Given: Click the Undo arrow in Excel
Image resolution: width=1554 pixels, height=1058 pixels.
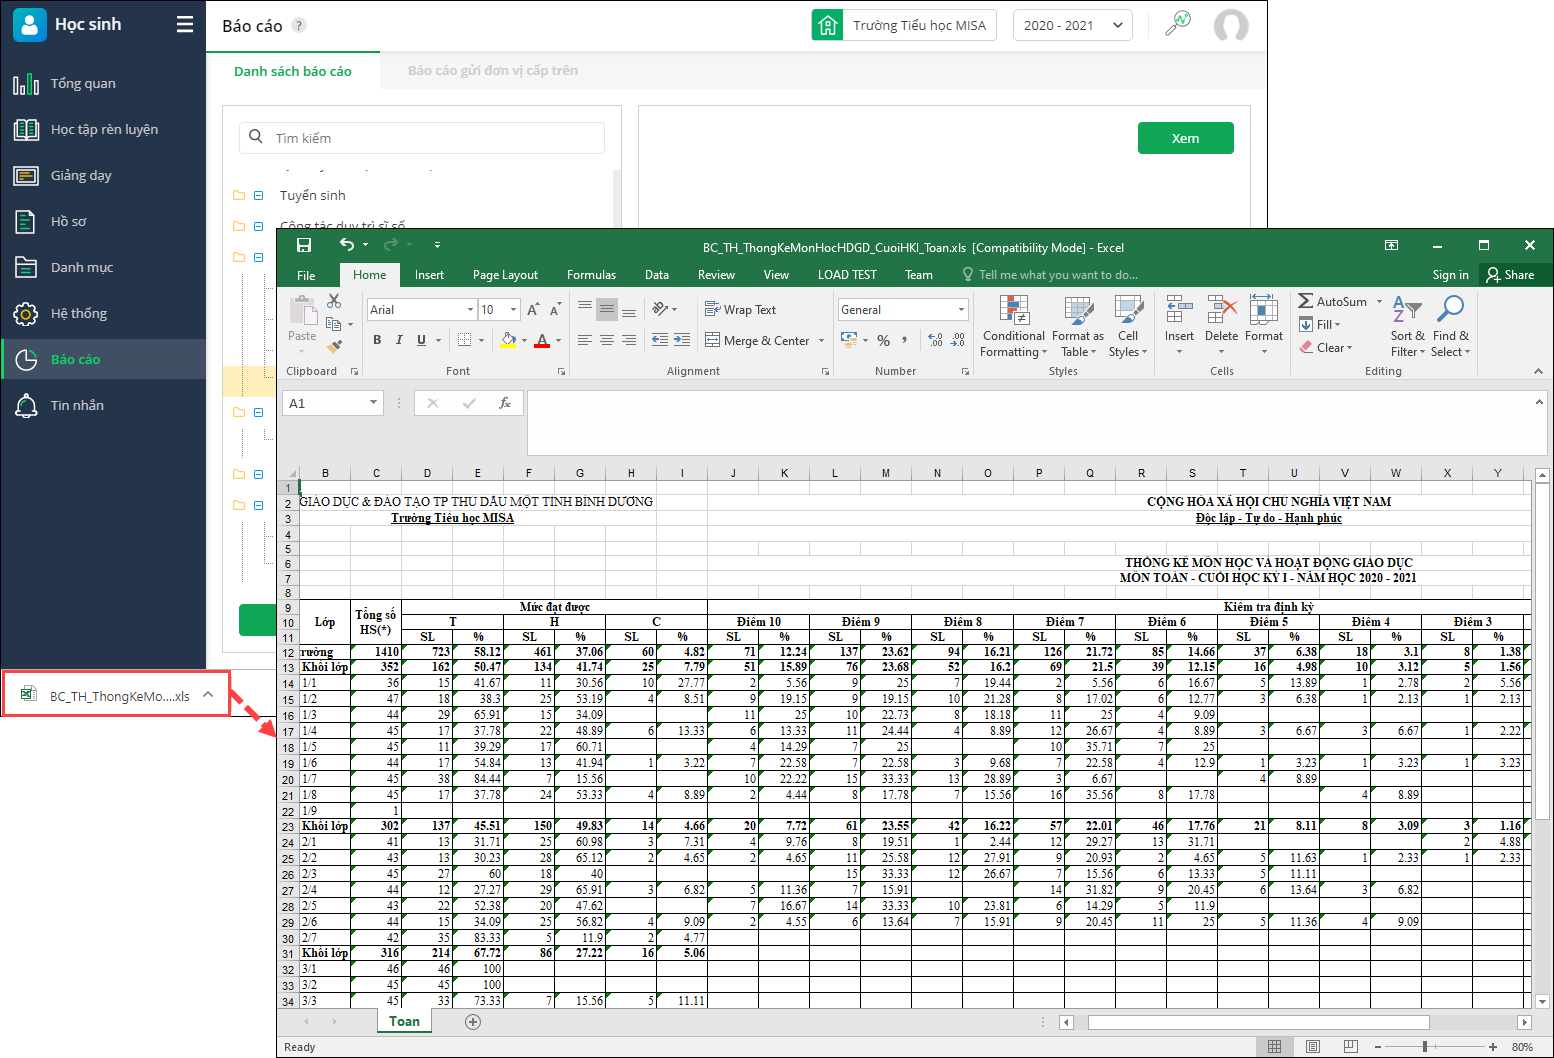Looking at the screenshot, I should pyautogui.click(x=347, y=245).
